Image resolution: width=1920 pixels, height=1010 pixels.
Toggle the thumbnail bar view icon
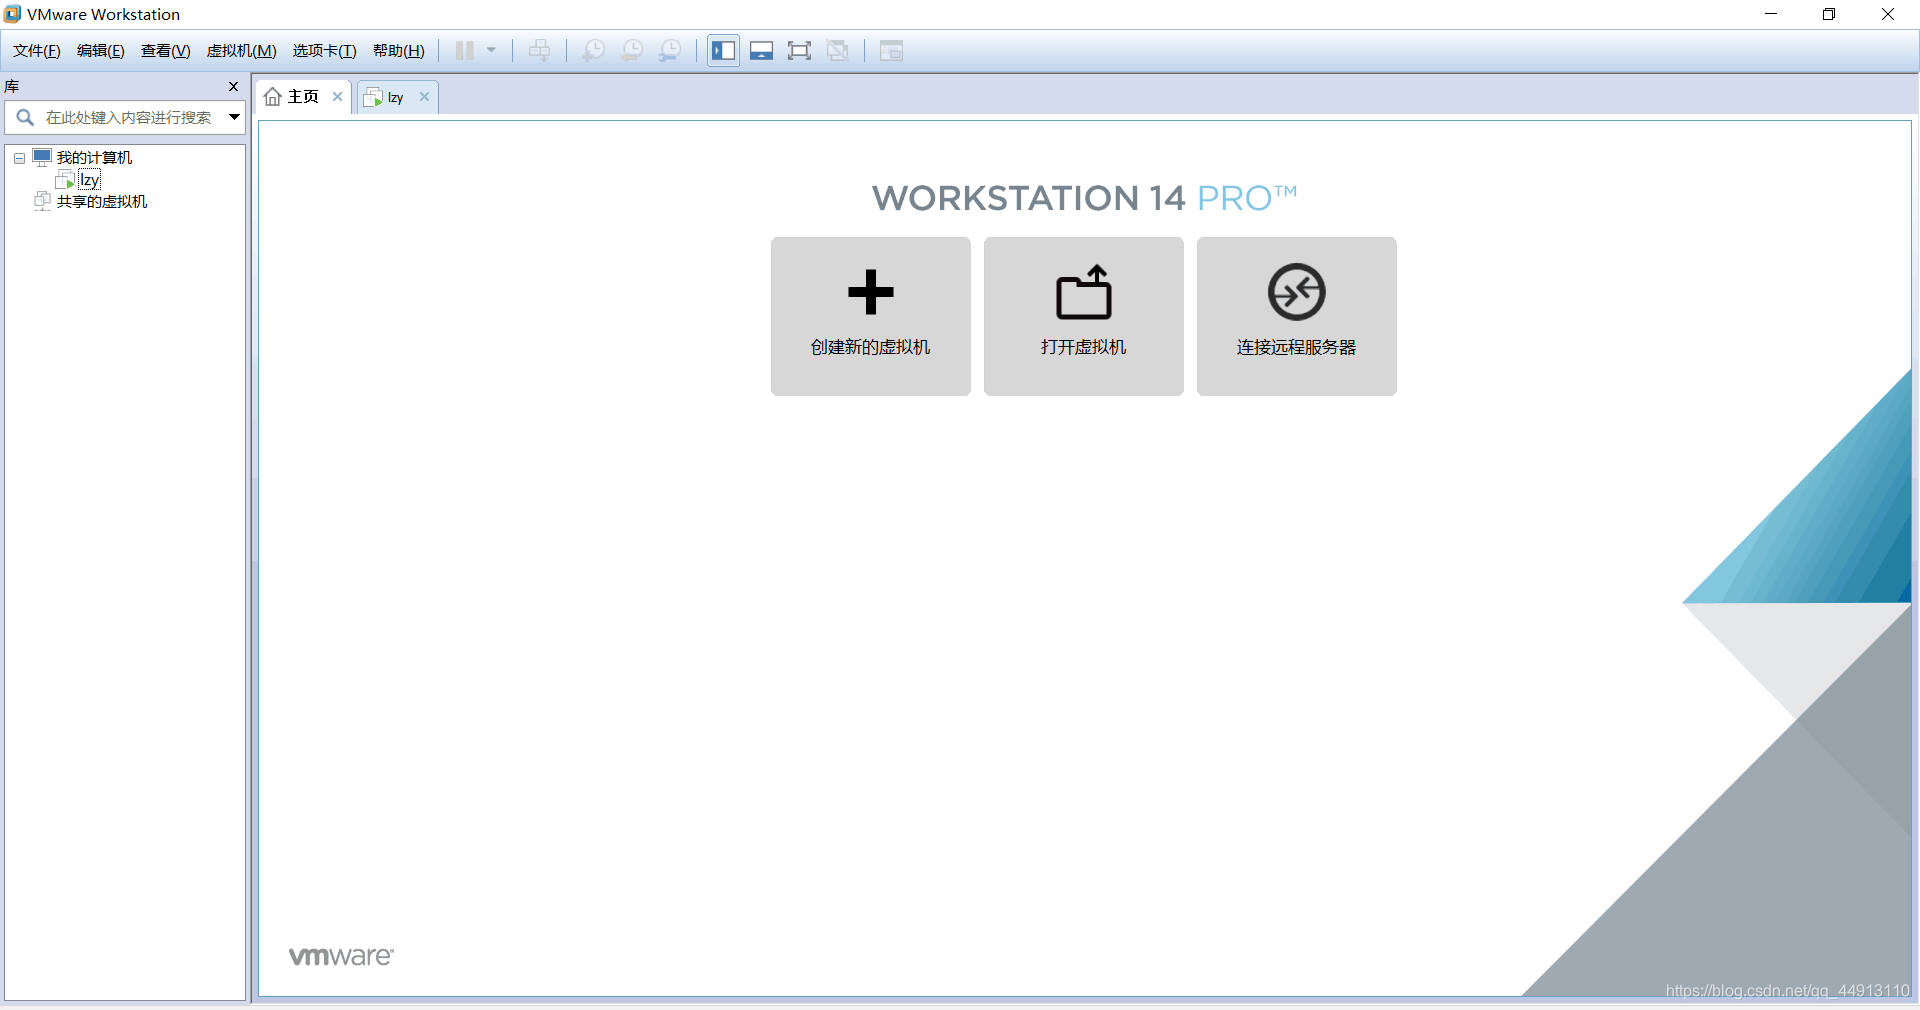pos(762,51)
